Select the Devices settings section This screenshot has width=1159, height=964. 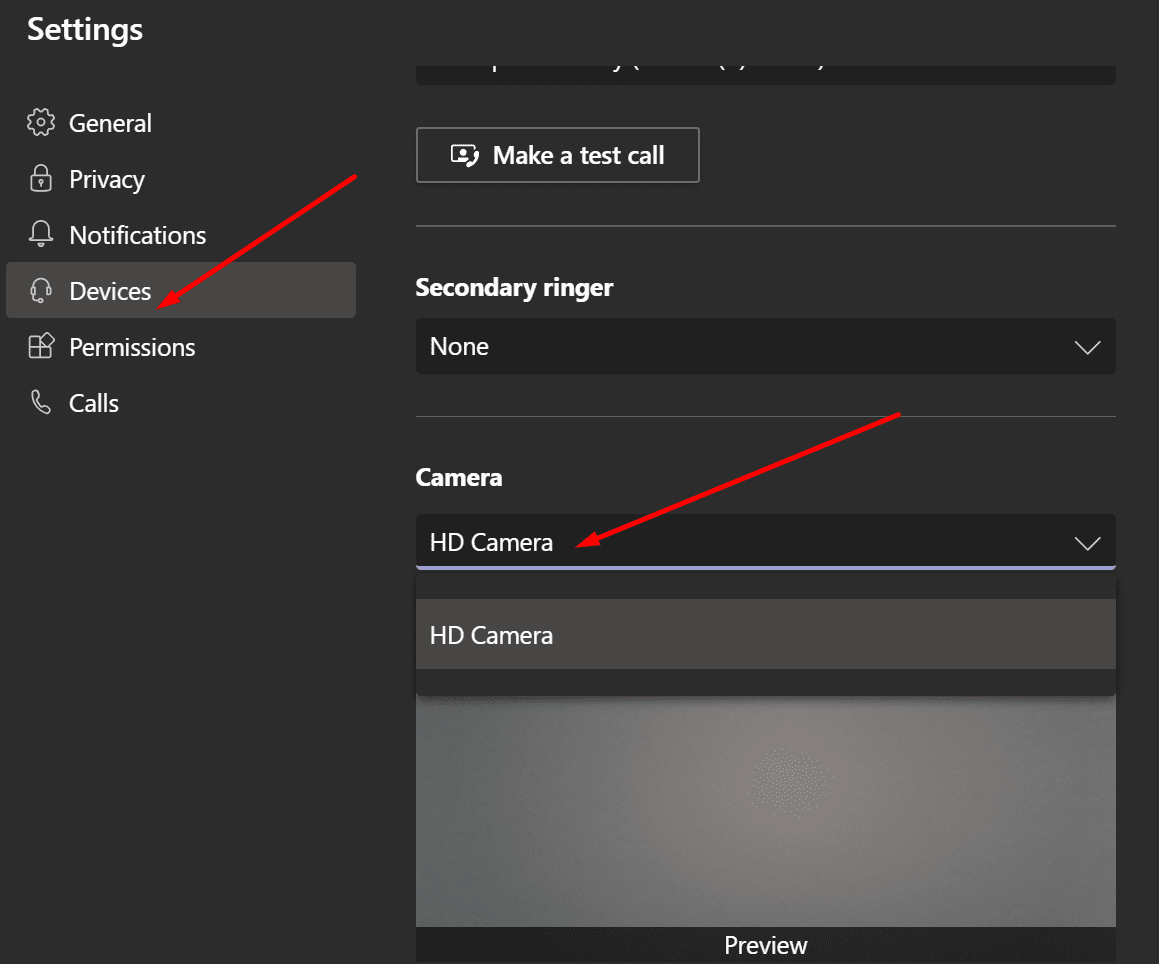click(181, 290)
